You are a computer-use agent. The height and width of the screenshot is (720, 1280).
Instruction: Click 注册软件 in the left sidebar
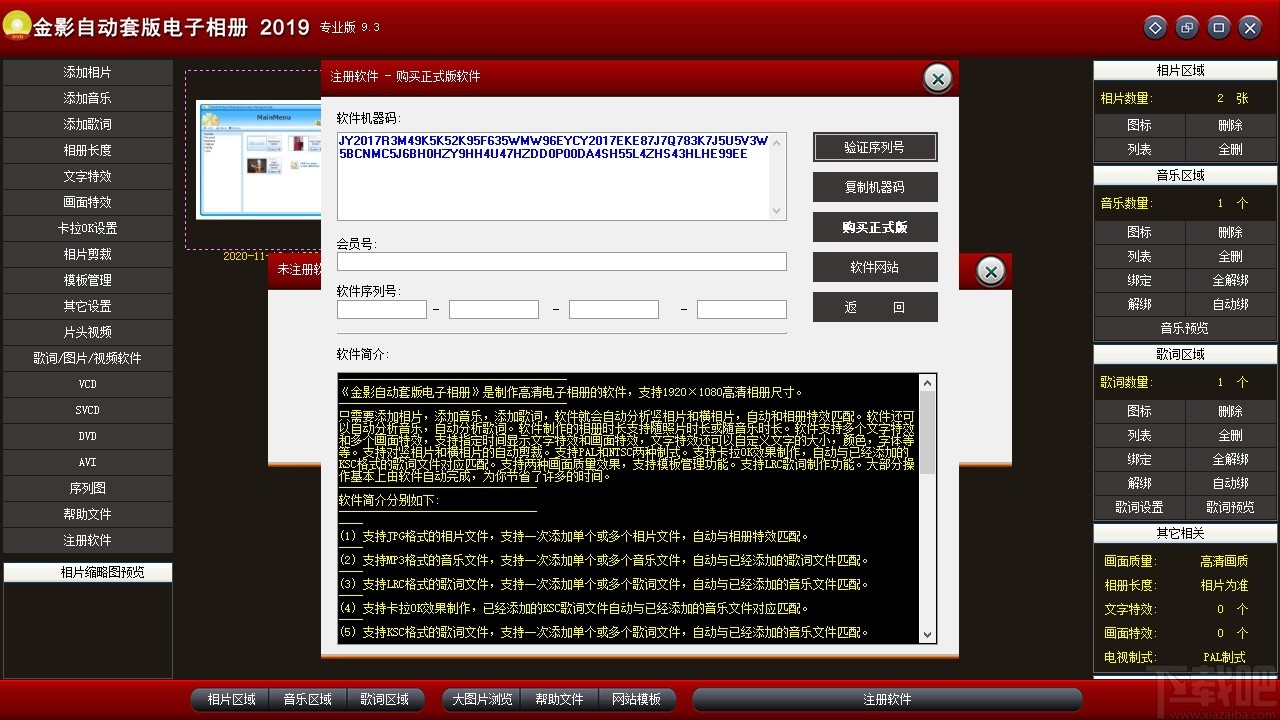click(88, 541)
